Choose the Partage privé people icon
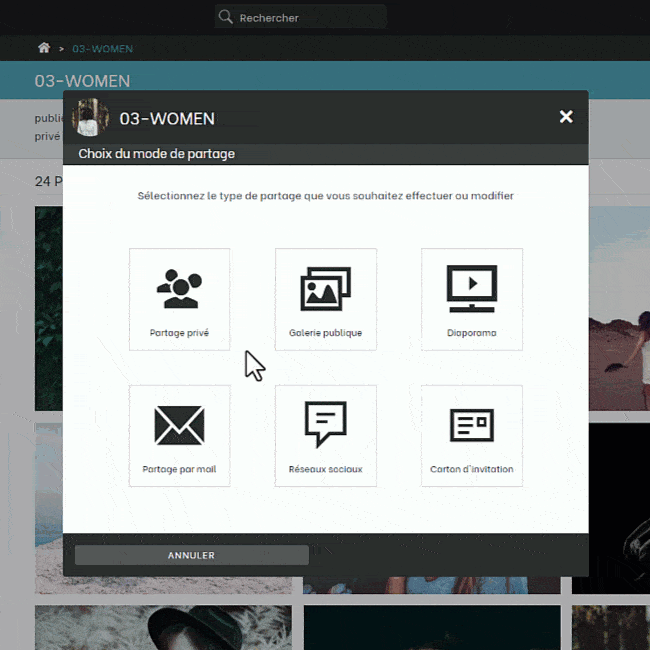650x650 pixels. coord(179,289)
